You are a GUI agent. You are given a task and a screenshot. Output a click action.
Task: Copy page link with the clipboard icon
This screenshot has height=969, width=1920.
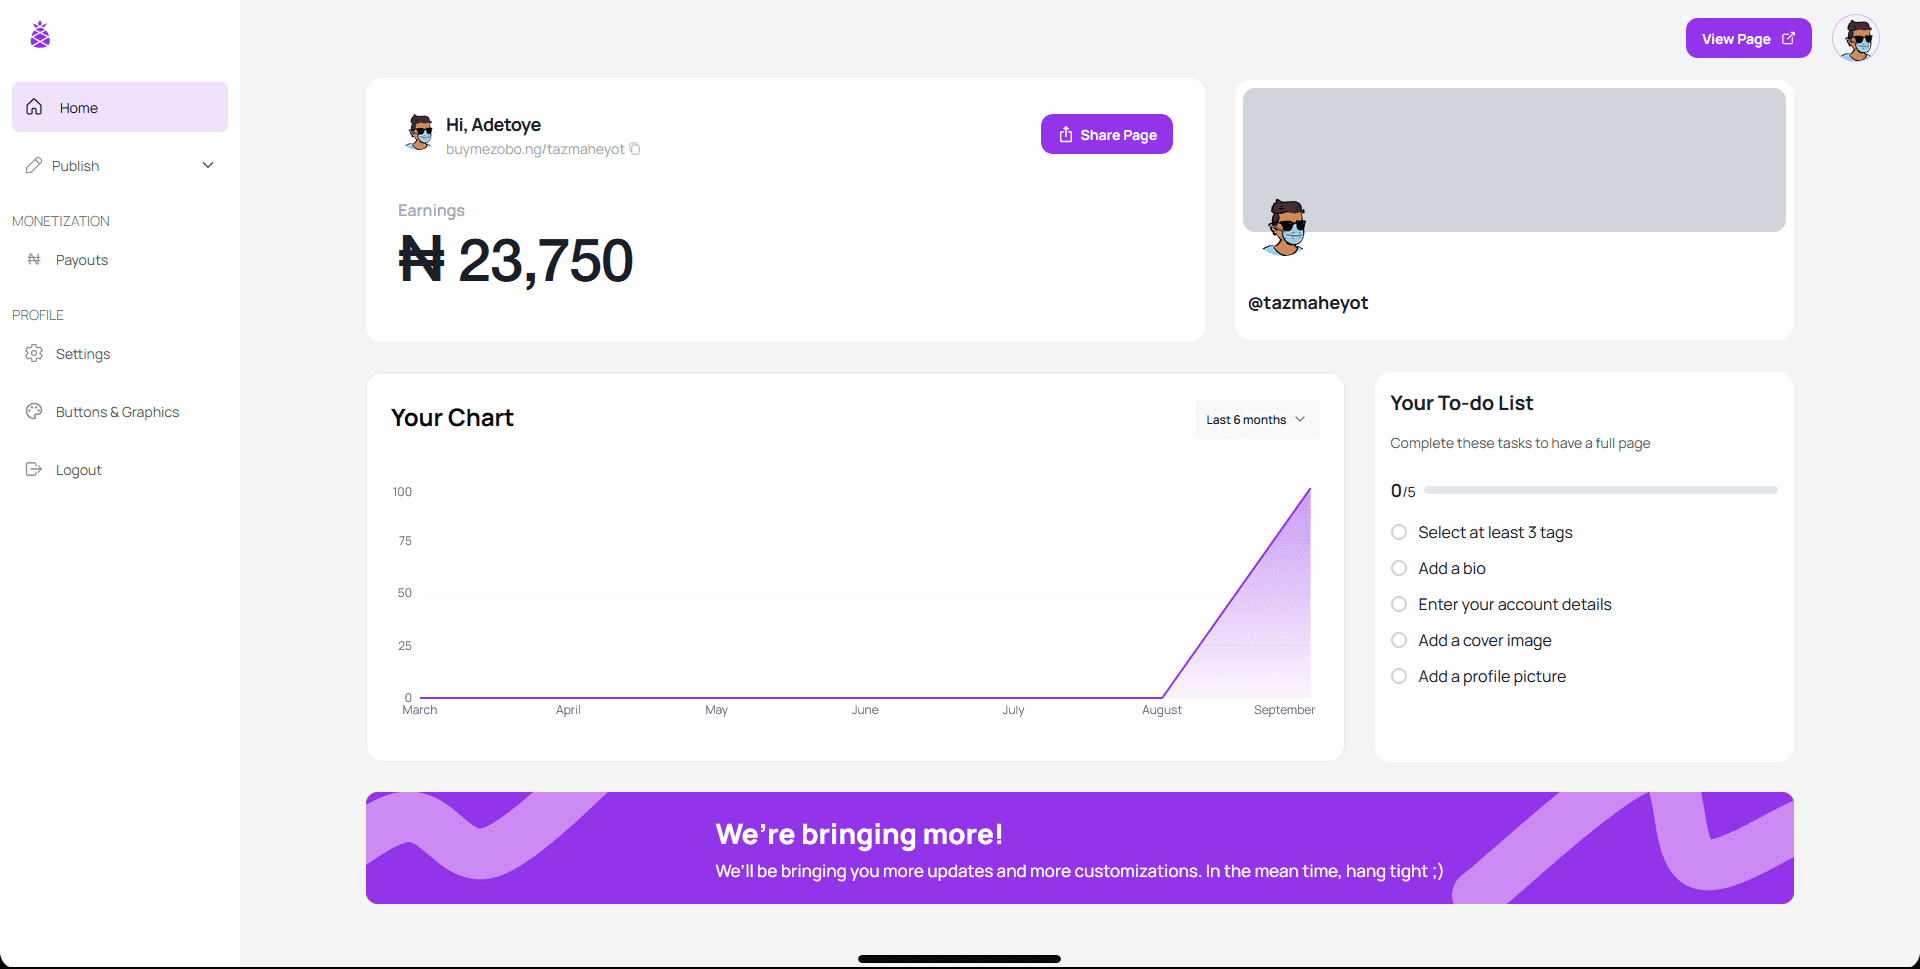pyautogui.click(x=635, y=149)
